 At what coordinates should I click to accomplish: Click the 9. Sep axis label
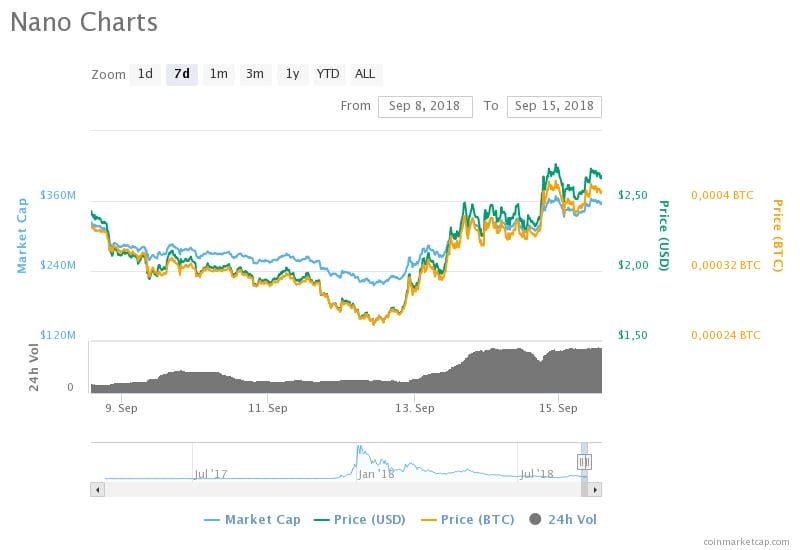(x=121, y=408)
